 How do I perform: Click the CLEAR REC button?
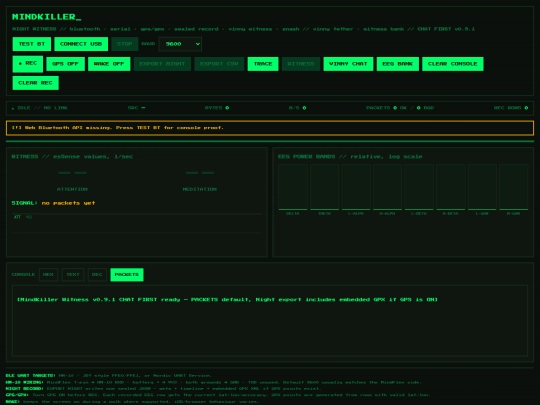[x=35, y=83]
